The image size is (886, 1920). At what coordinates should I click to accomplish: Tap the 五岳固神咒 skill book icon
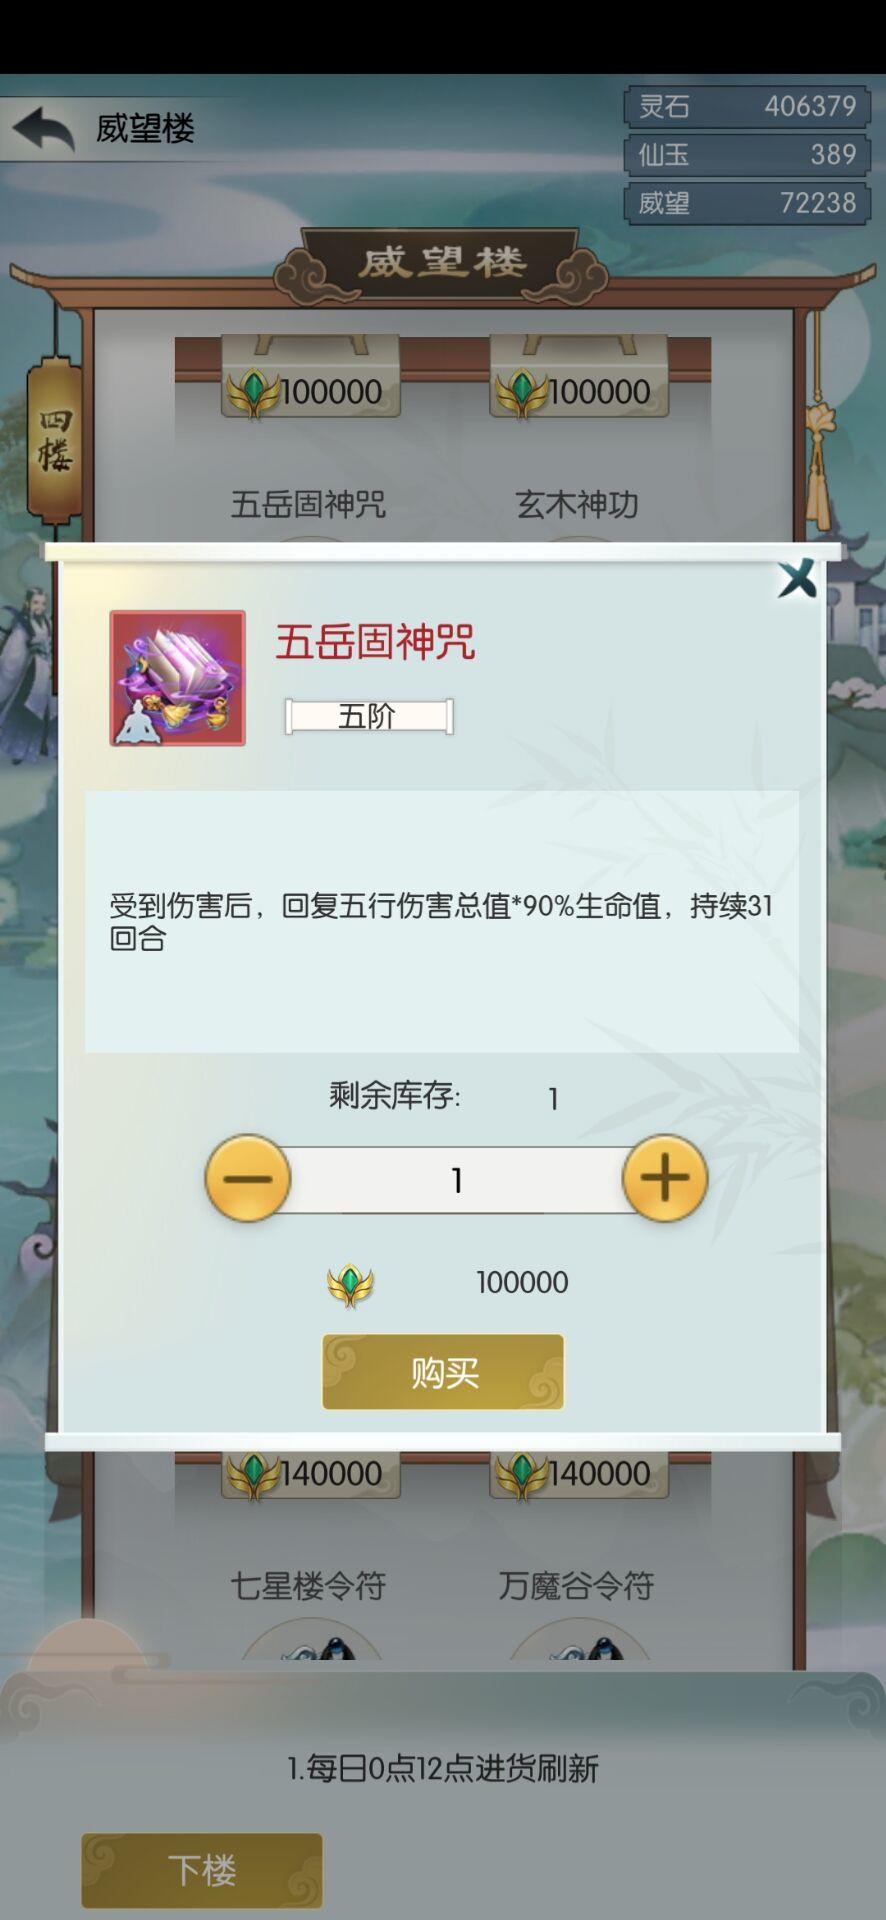click(178, 678)
